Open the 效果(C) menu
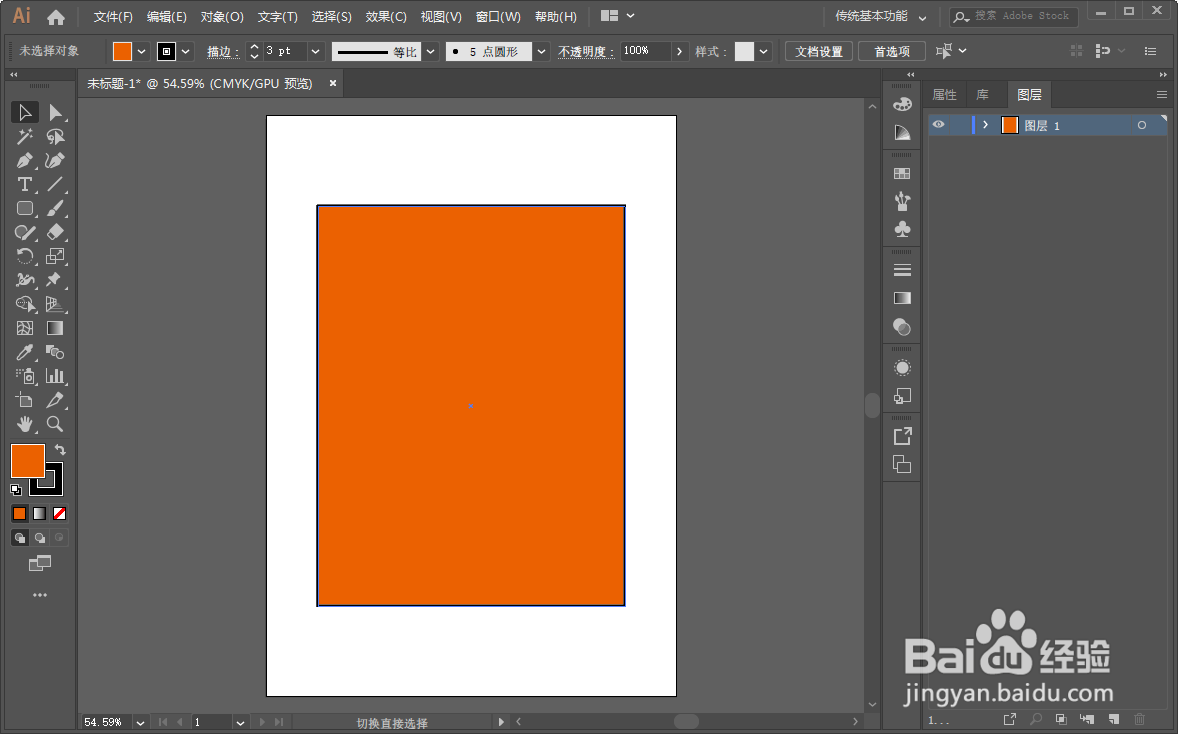 click(386, 17)
